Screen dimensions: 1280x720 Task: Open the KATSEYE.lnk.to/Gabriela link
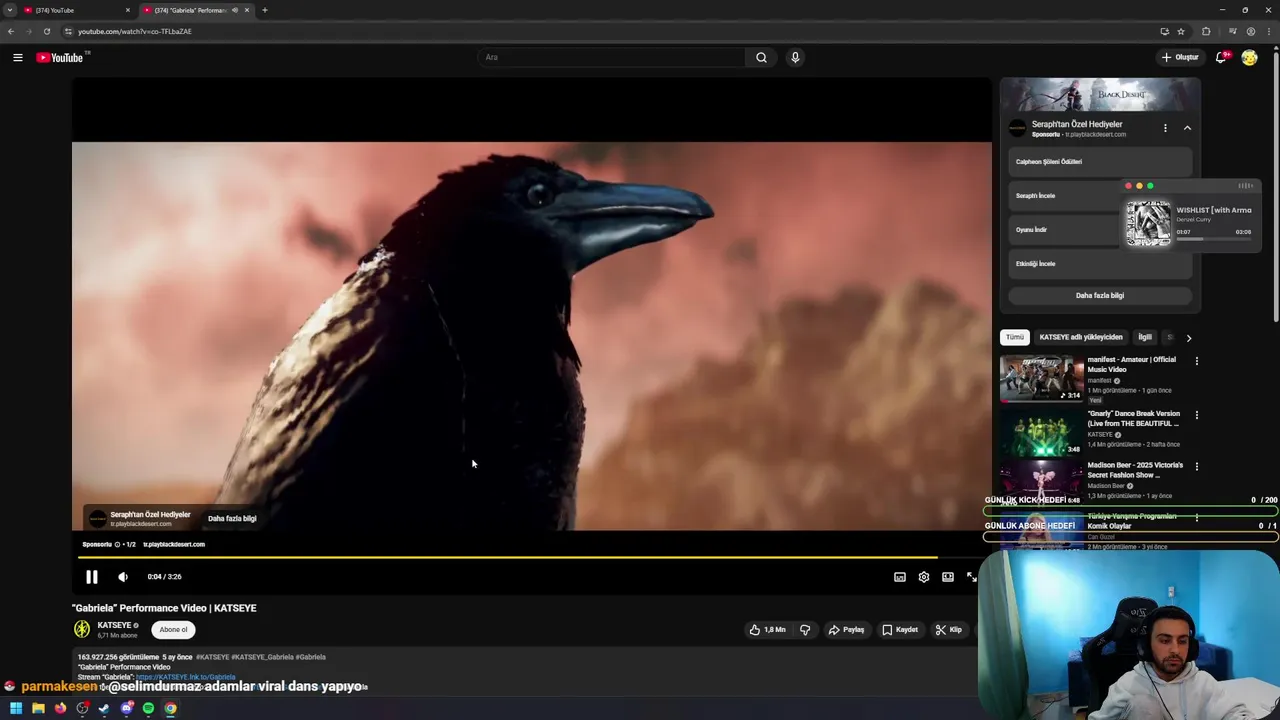pos(185,677)
